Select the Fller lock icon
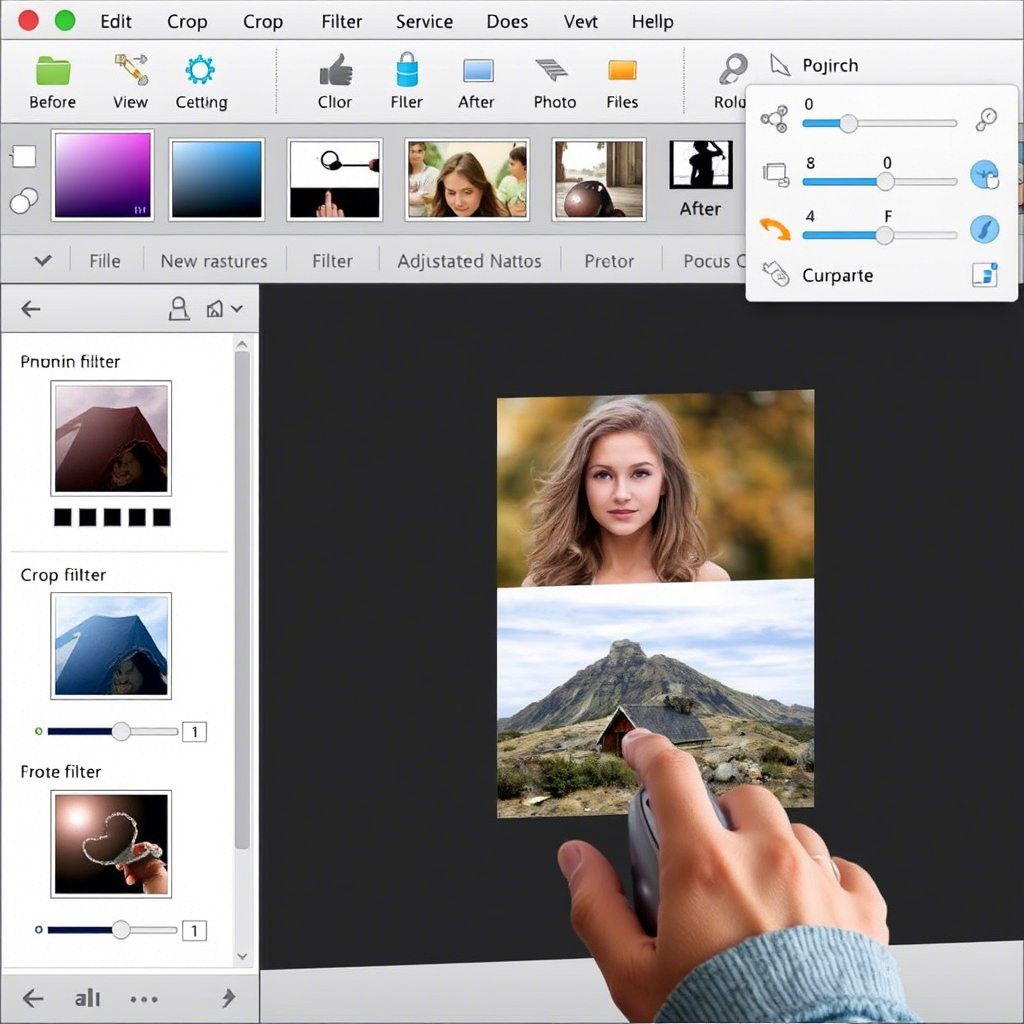This screenshot has height=1024, width=1024. [407, 69]
